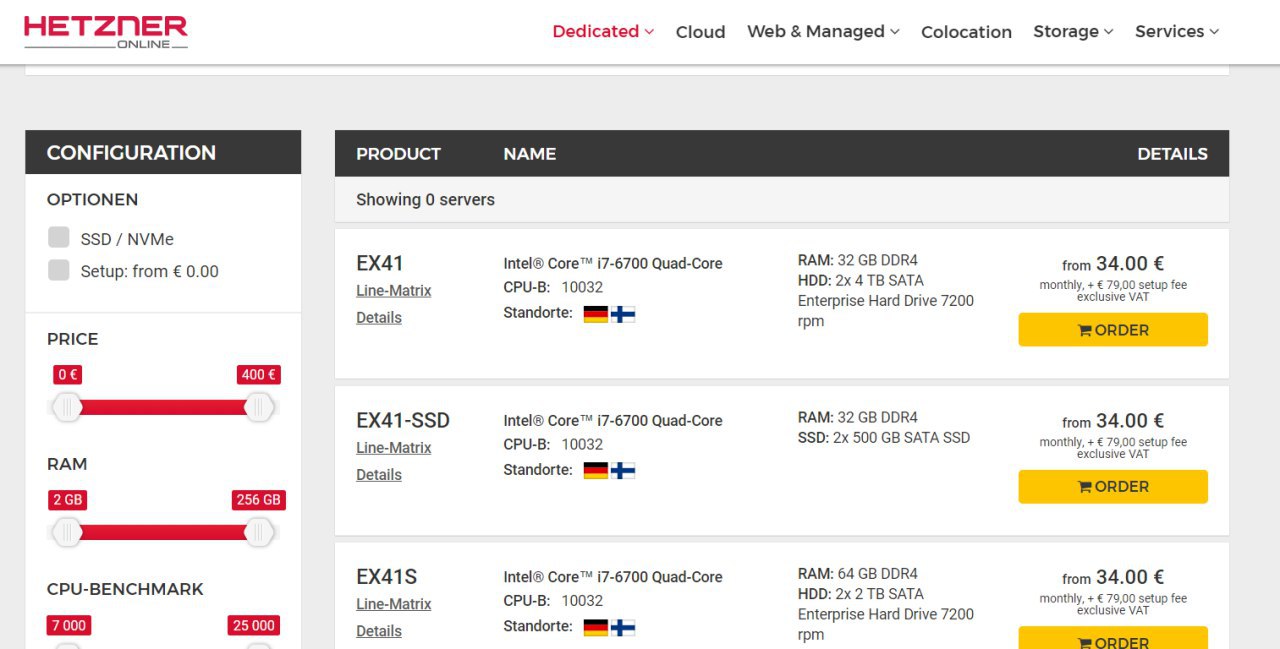Viewport: 1280px width, 649px height.
Task: Click the Hetzner Online logo
Action: pyautogui.click(x=106, y=32)
